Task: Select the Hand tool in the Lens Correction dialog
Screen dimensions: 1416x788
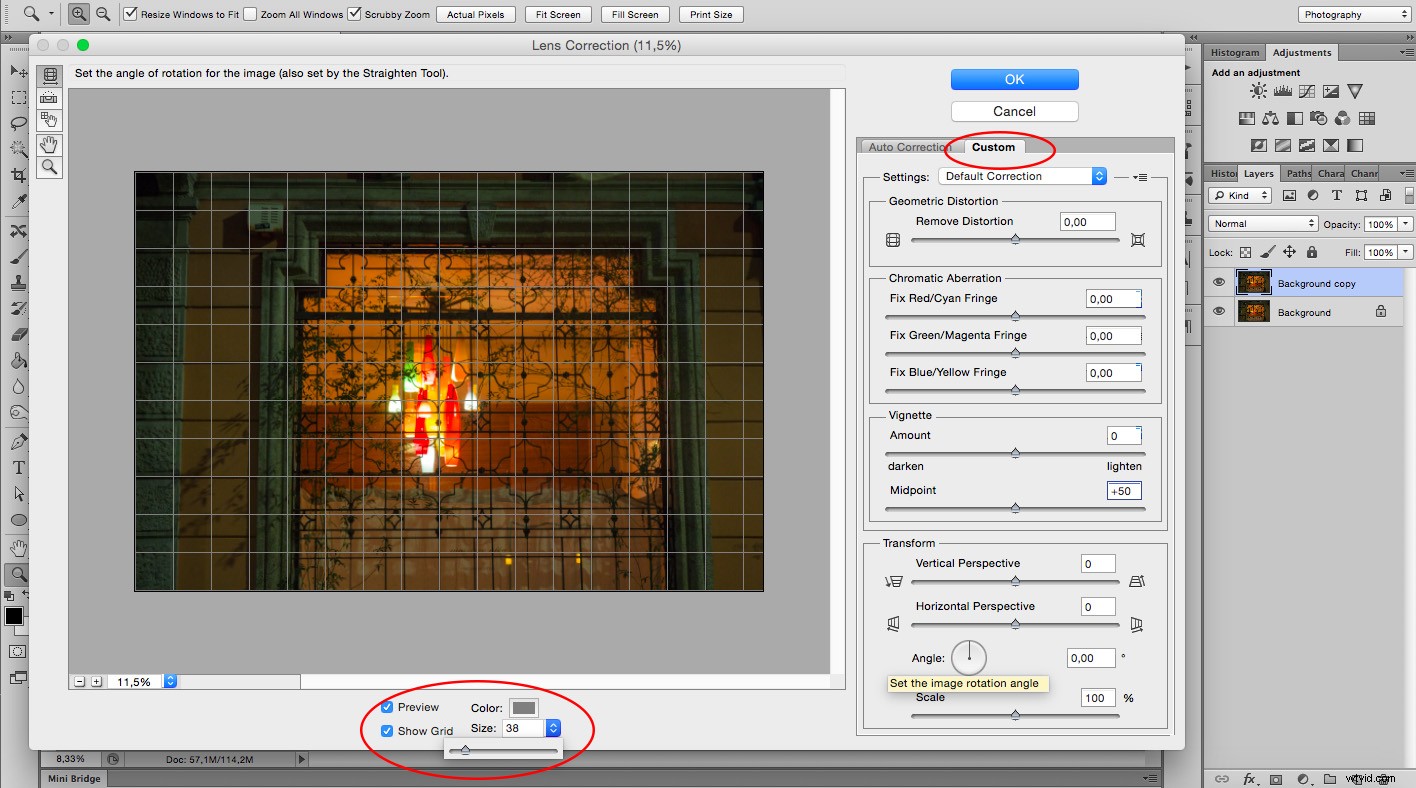Action: 49,144
